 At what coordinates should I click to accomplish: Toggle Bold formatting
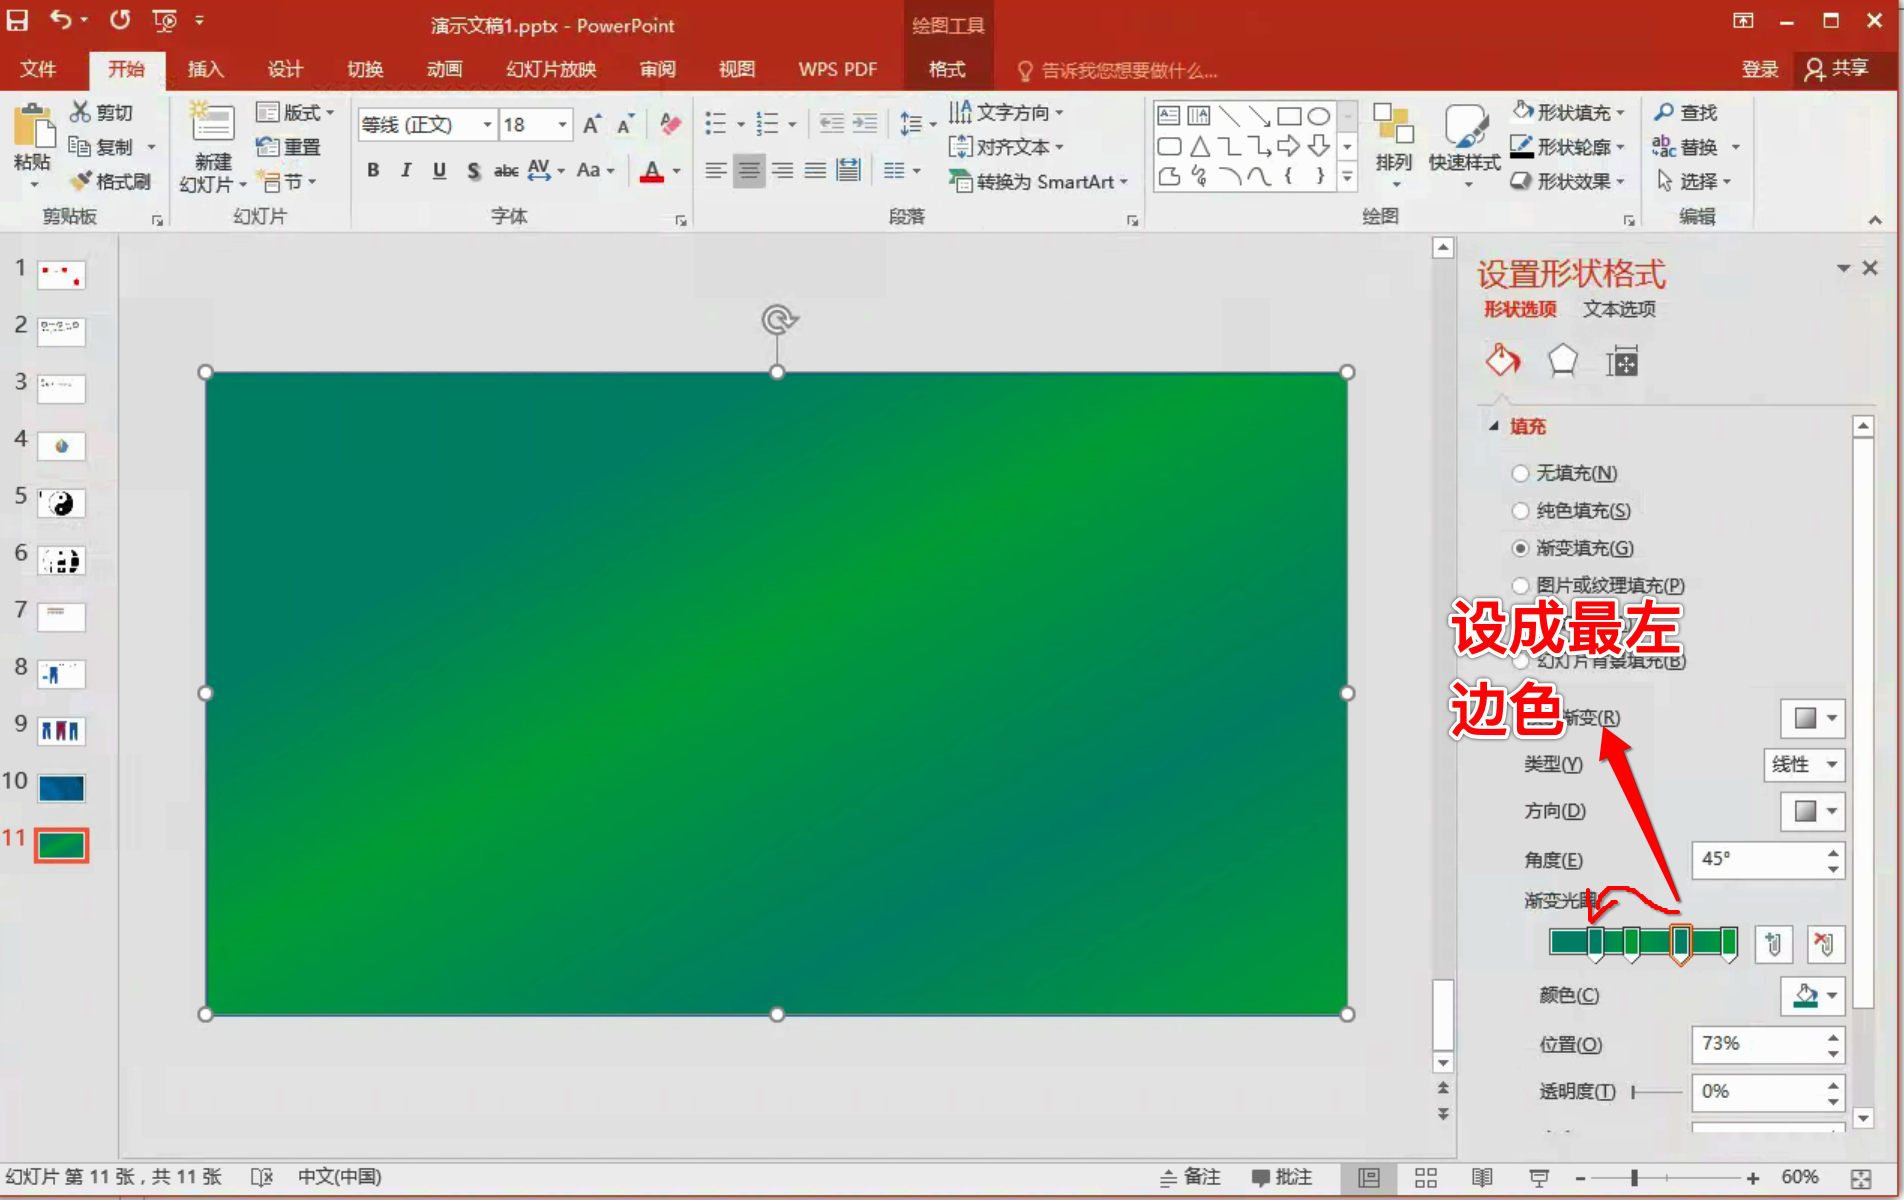click(x=373, y=170)
